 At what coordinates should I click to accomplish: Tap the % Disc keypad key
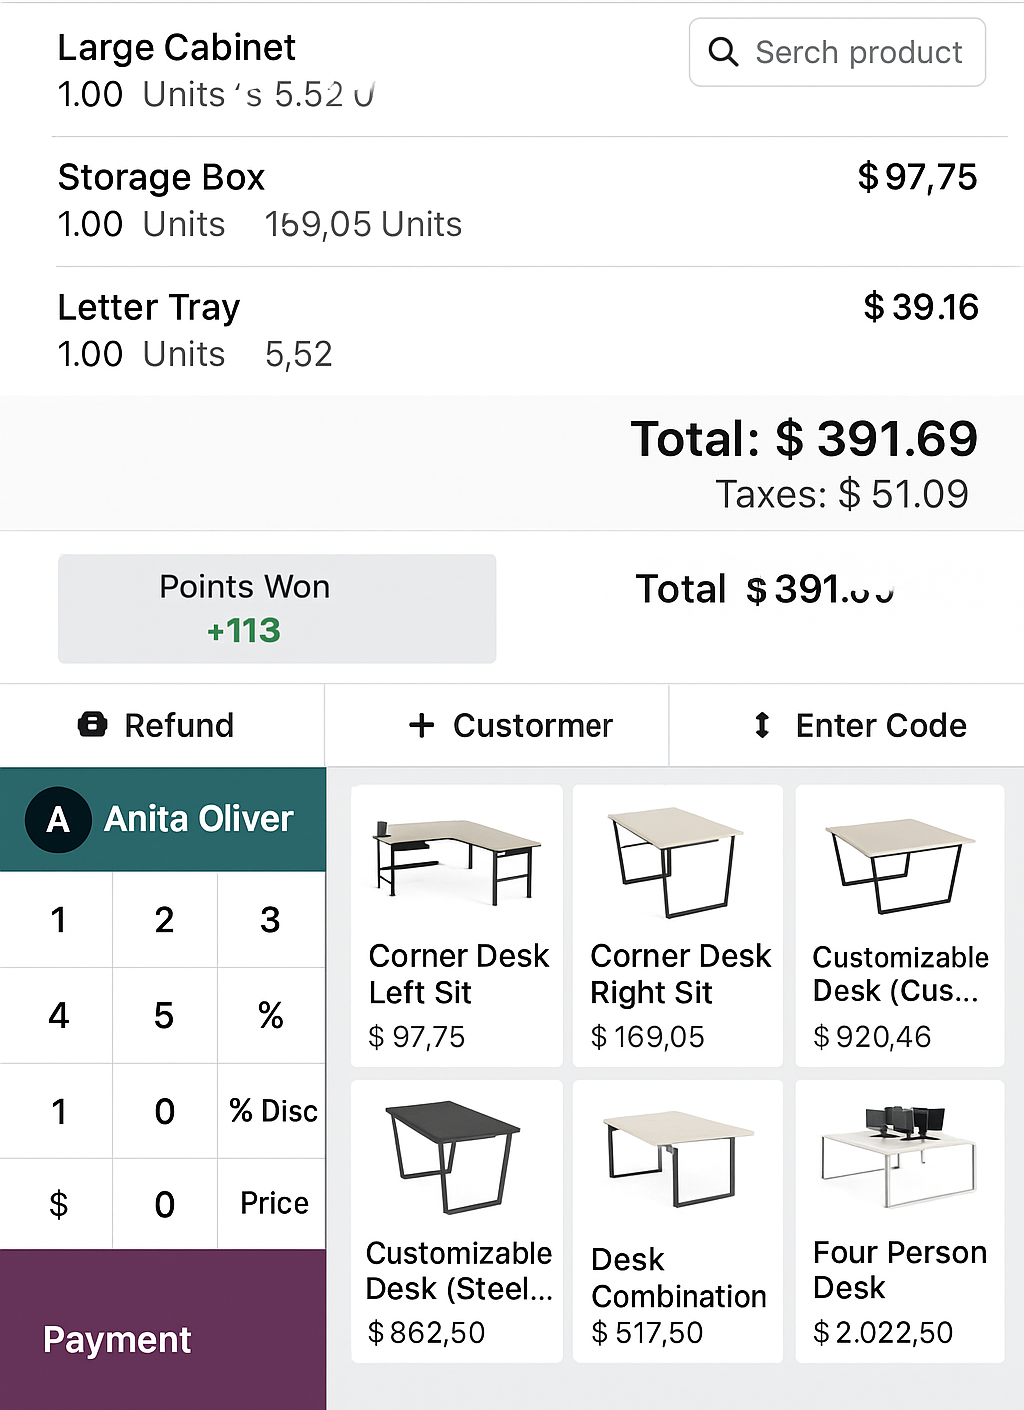pos(272,1111)
